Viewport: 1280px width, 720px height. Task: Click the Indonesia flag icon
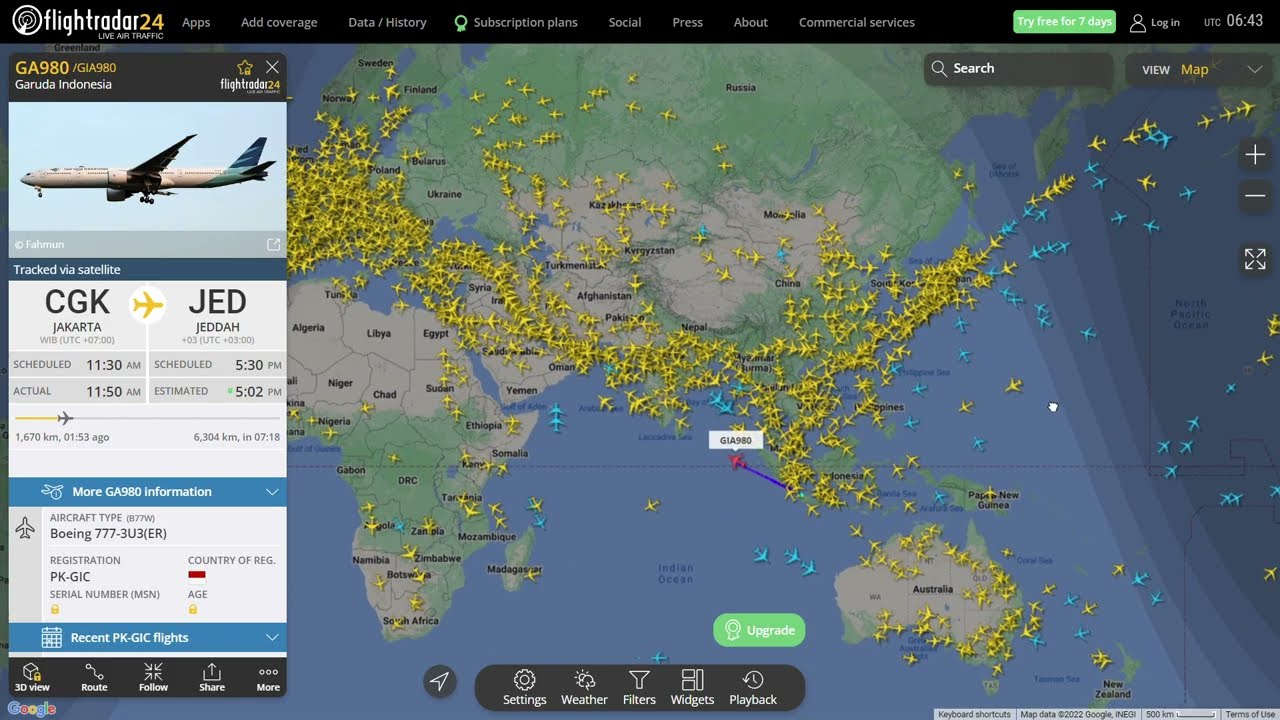coord(197,577)
